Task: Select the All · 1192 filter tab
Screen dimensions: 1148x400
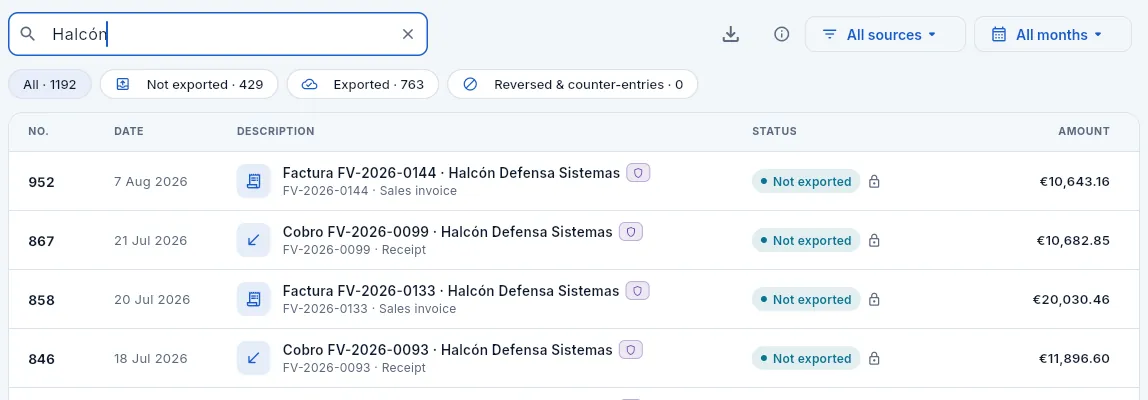Action: 50,84
